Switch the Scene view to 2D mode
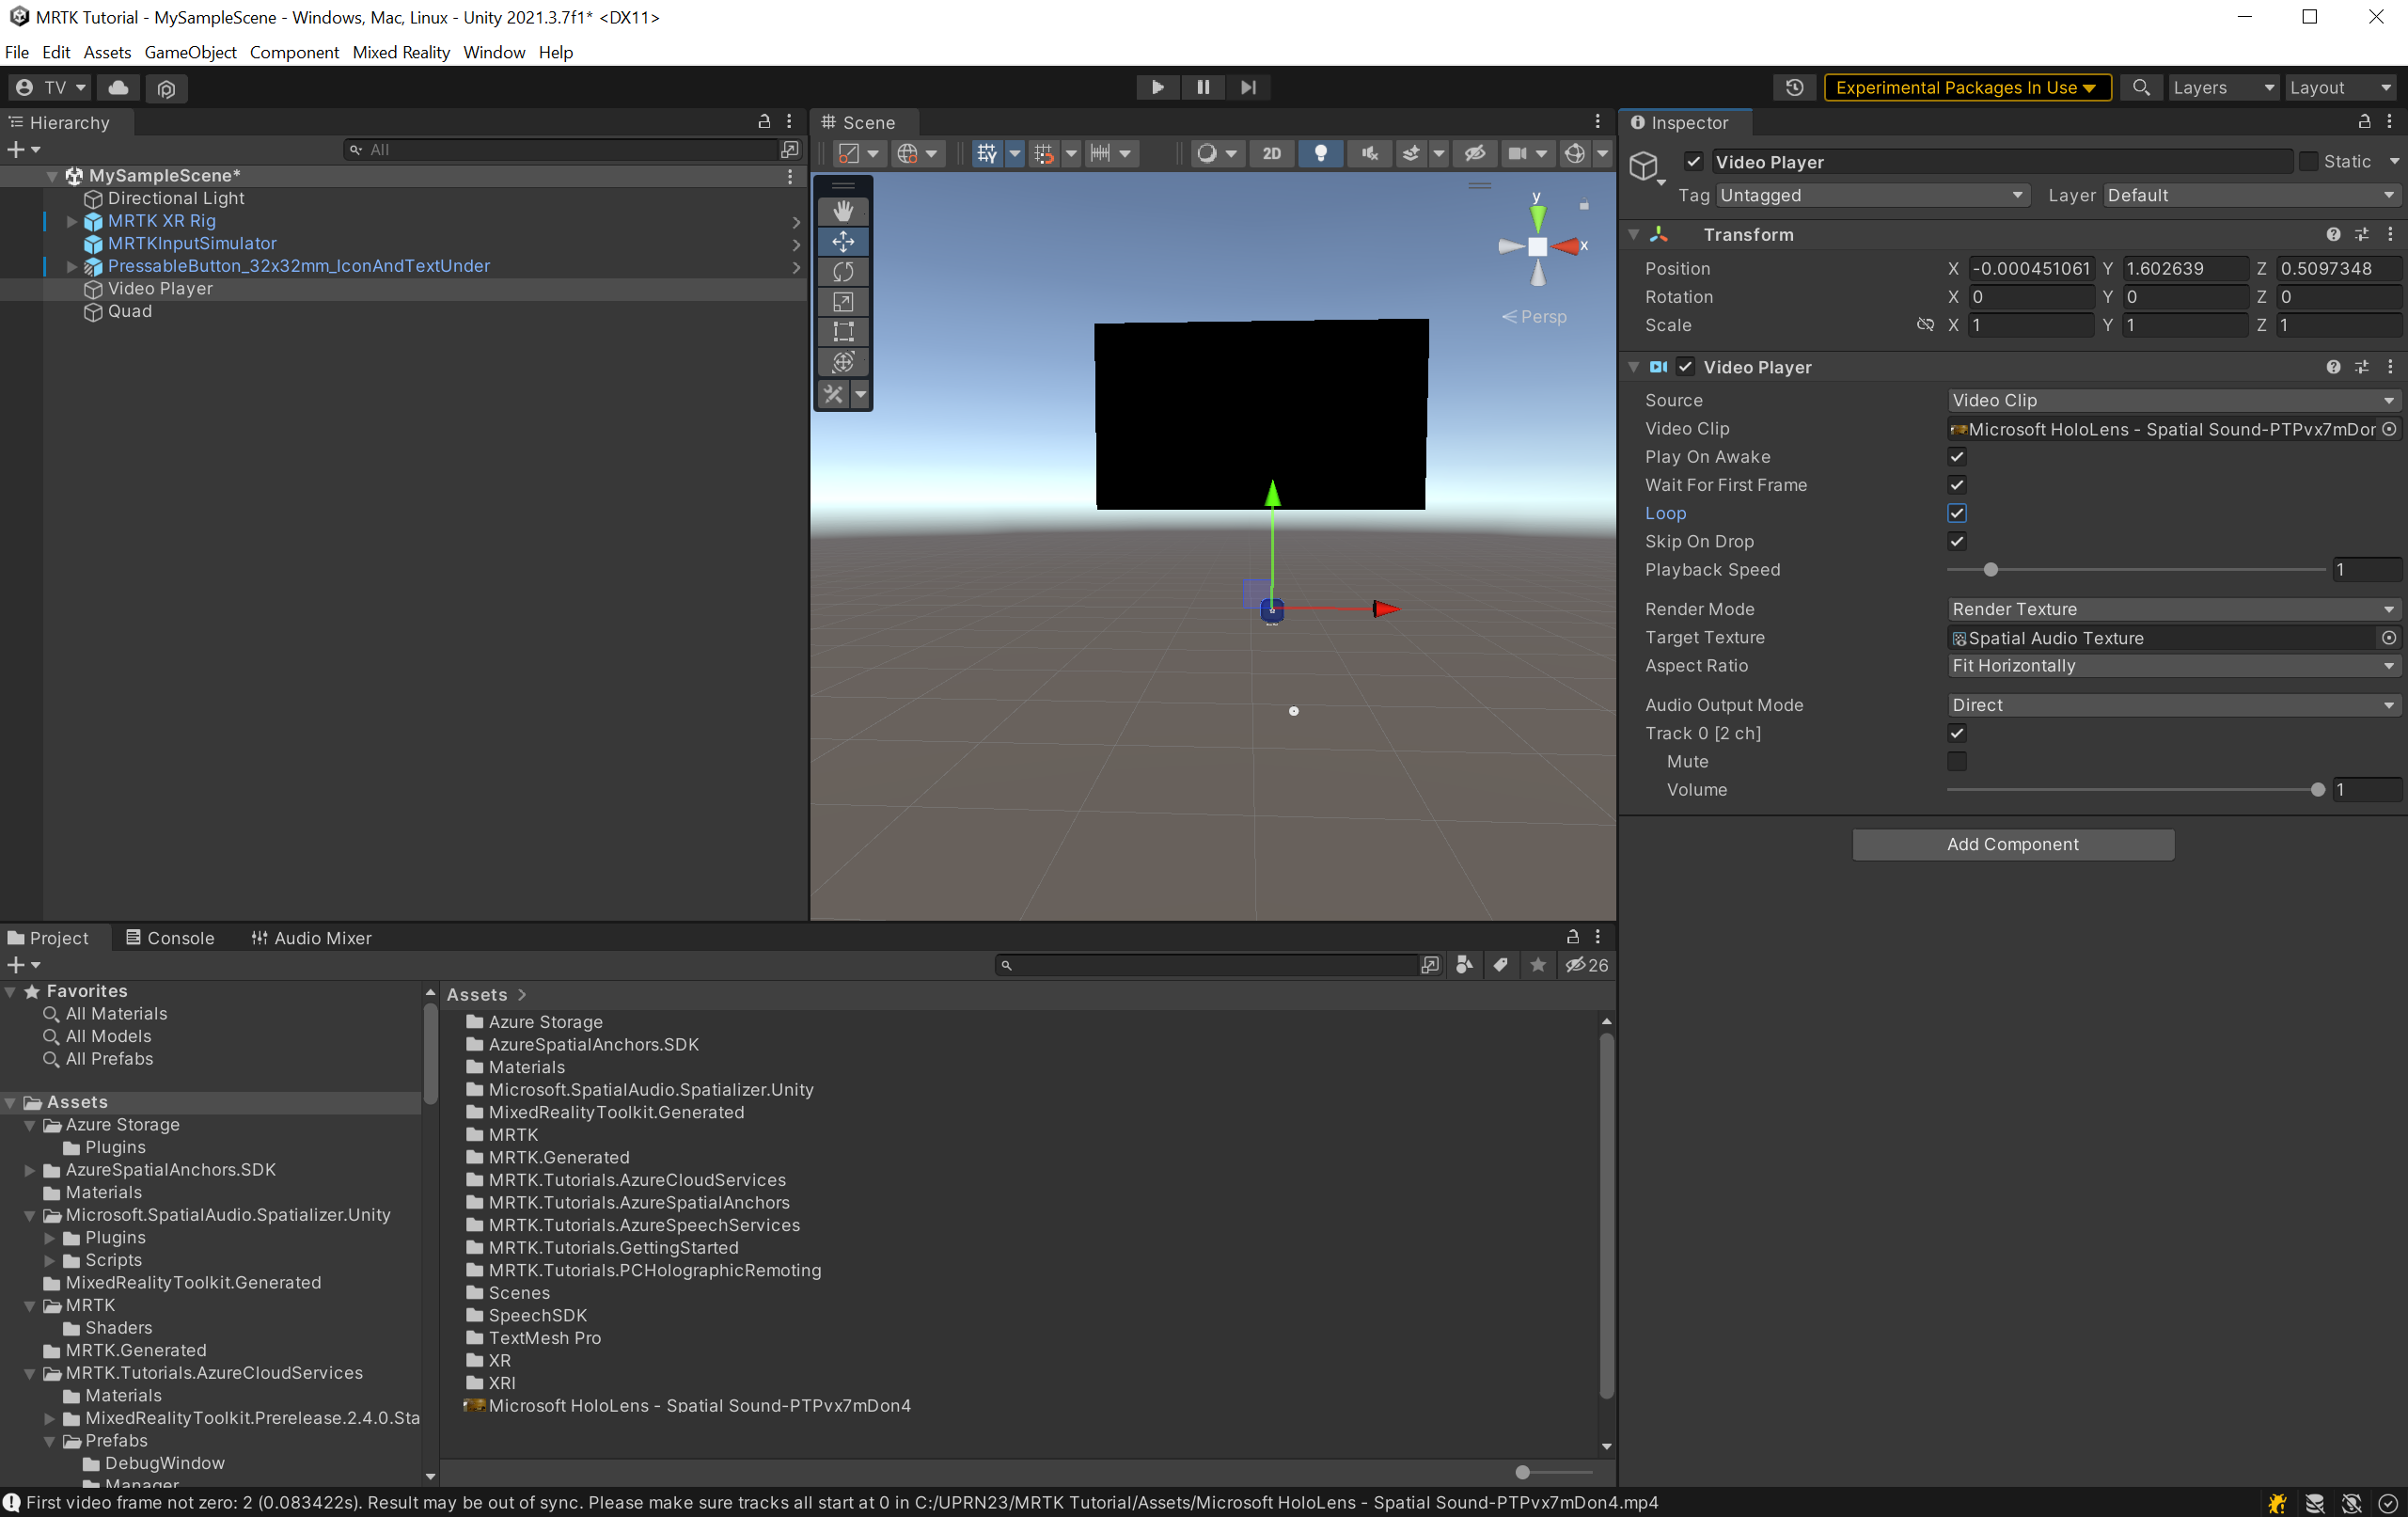The height and width of the screenshot is (1517, 2408). point(1271,153)
